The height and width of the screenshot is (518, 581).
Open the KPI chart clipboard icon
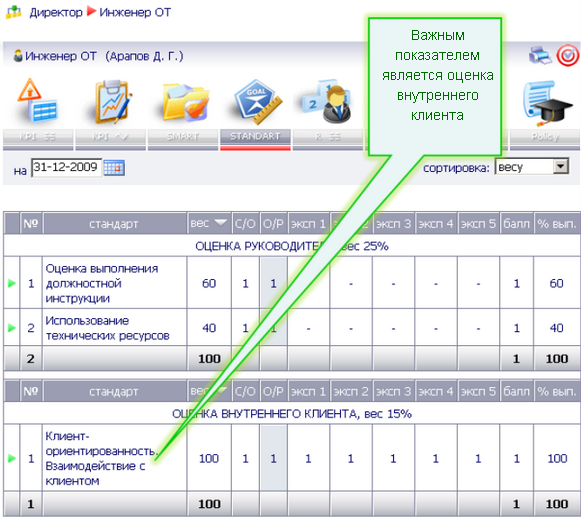(110, 102)
